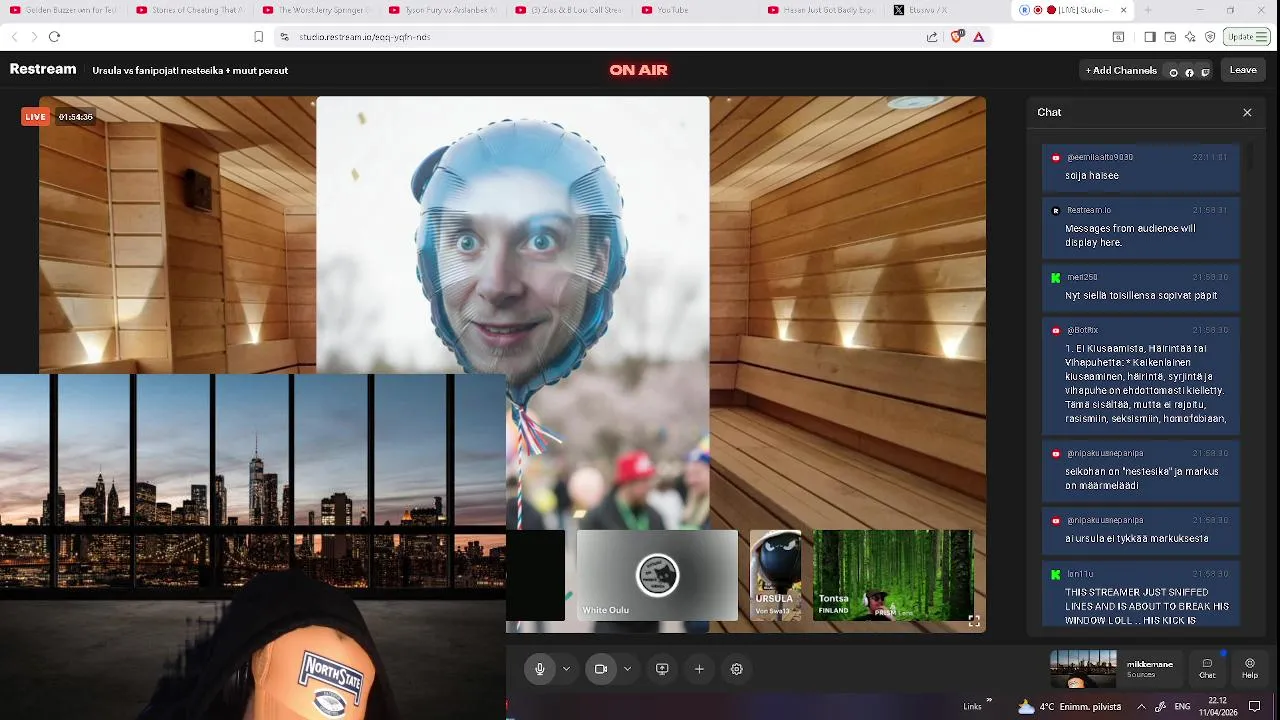
Task: Click the Update menu button
Action: [1248, 37]
